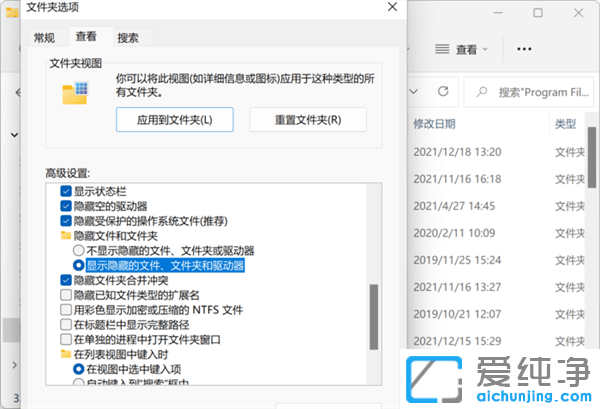Select row dated 2019/10/21 12:07
600x409 pixels.
pyautogui.click(x=497, y=314)
